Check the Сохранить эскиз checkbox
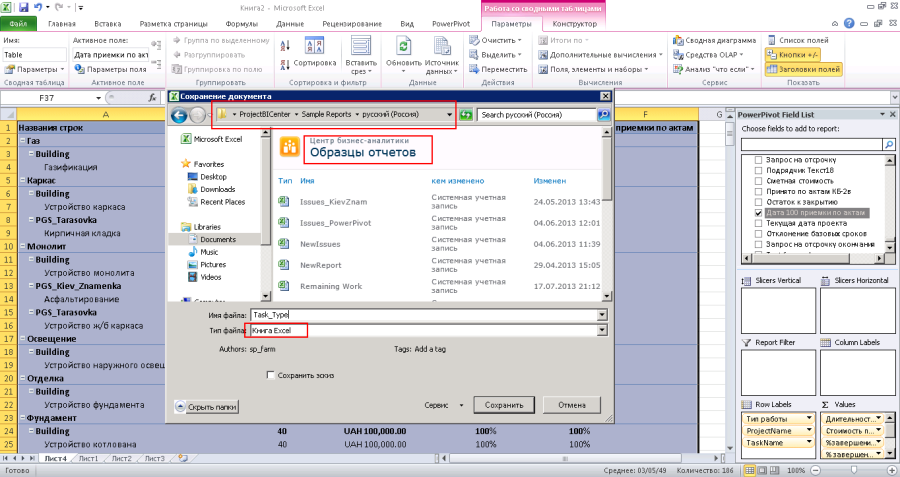This screenshot has height=477, width=900. coord(270,375)
